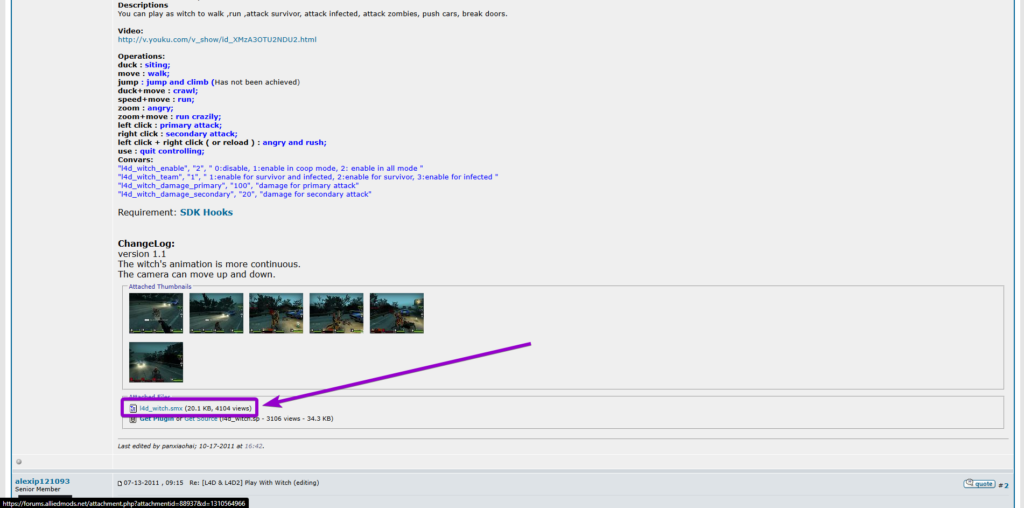Click the 'angry and rush;' text

[x=295, y=142]
